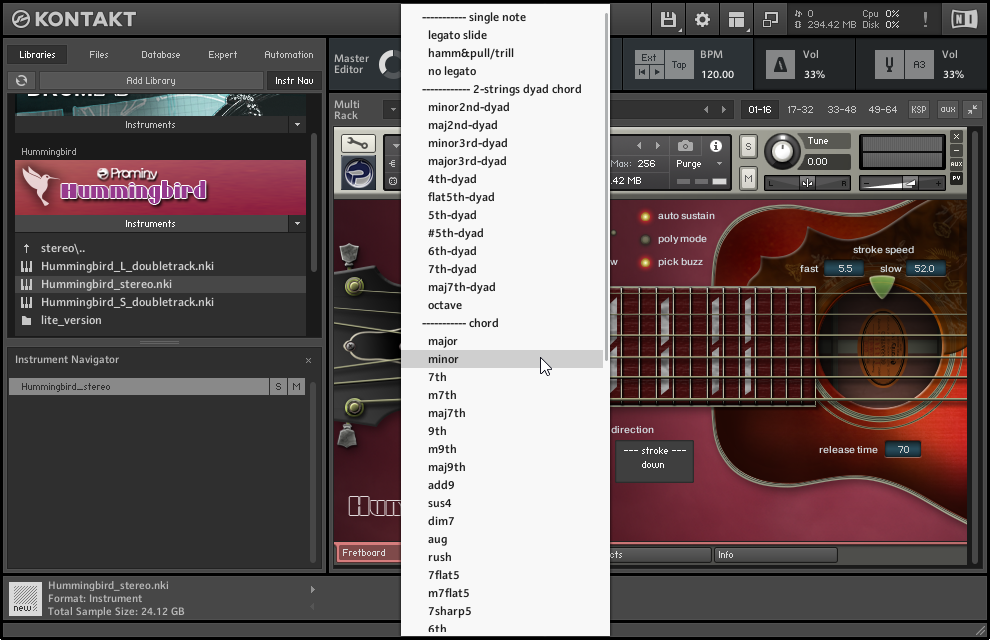Choose 'maj7th' chord menu entry
This screenshot has width=990, height=640.
[503, 413]
